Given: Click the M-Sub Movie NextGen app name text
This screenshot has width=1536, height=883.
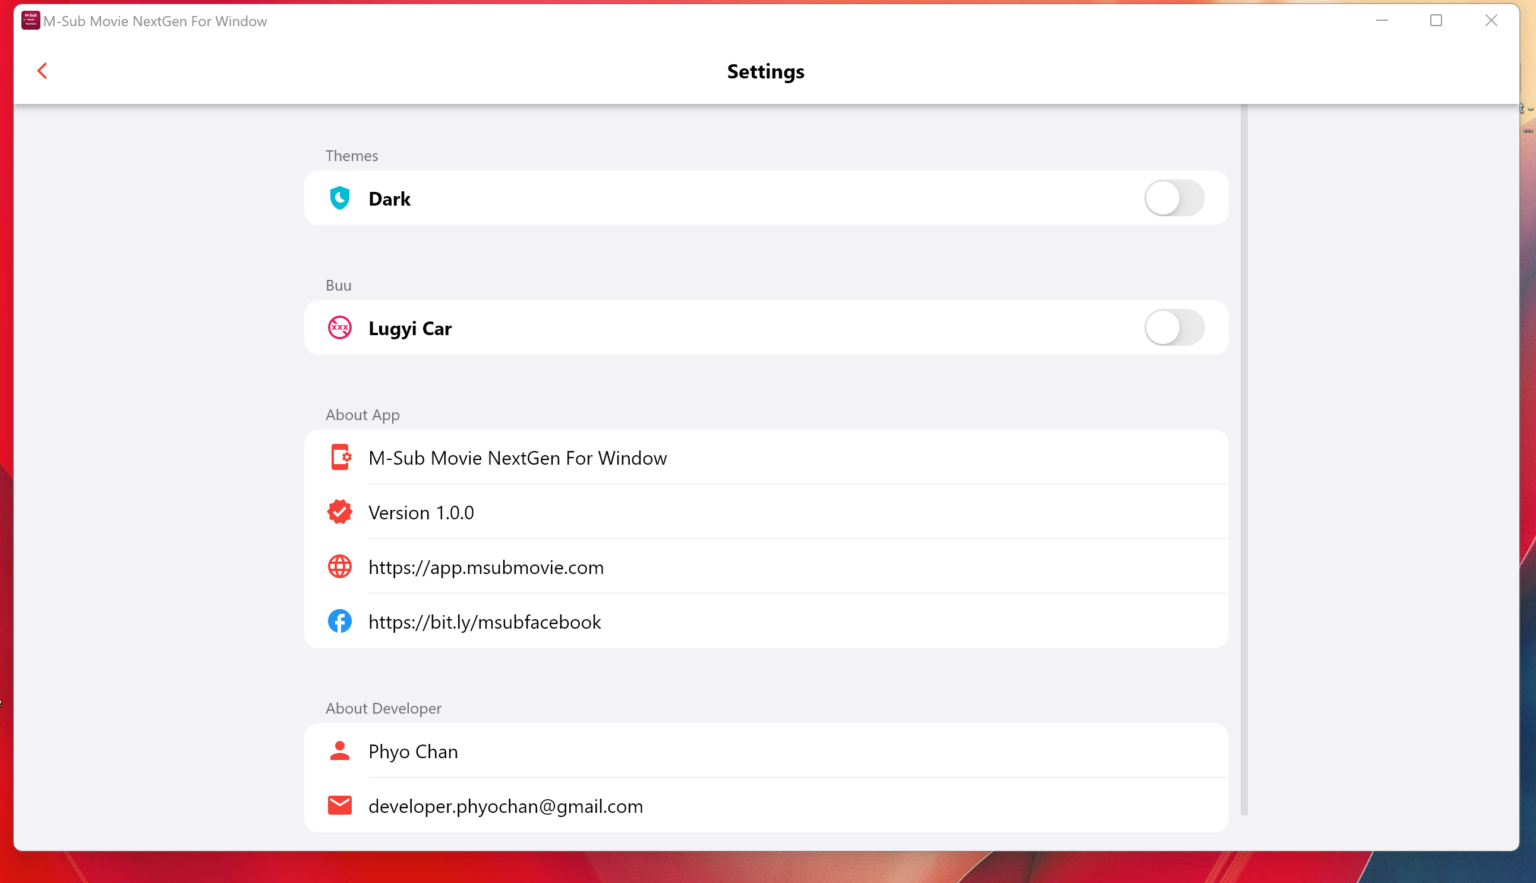Looking at the screenshot, I should (517, 458).
